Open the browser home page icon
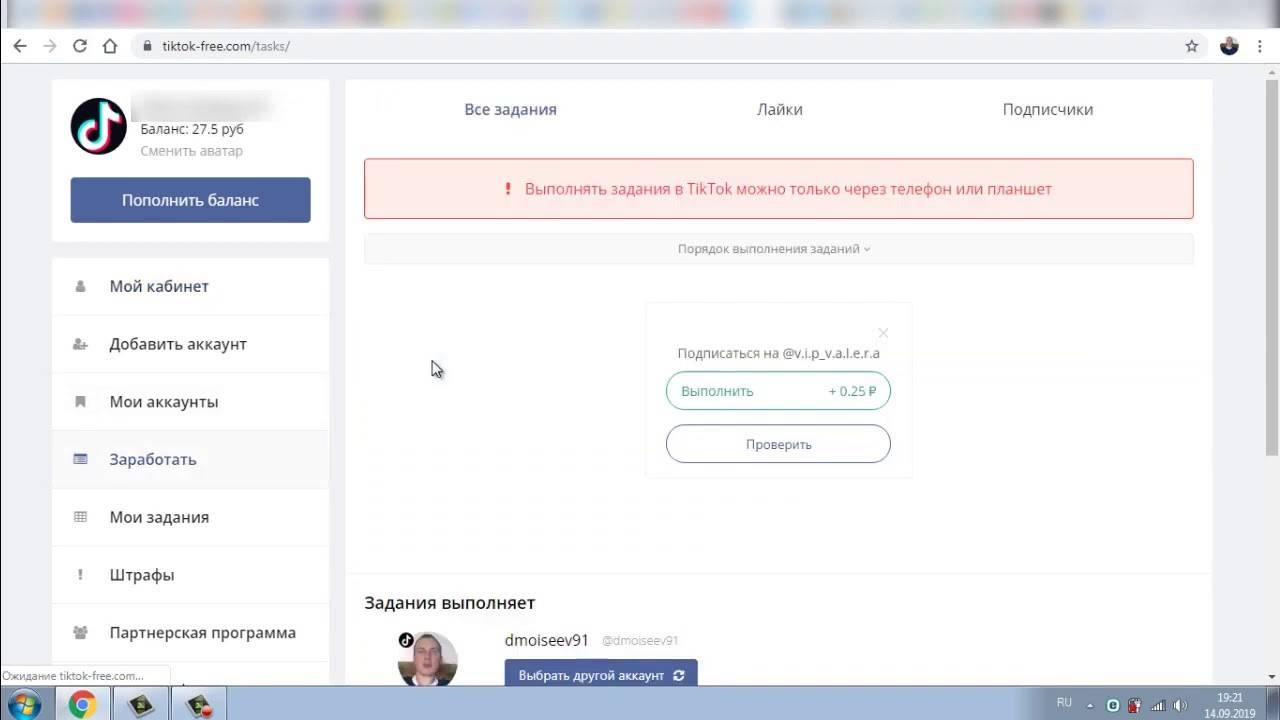The height and width of the screenshot is (720, 1280). click(x=110, y=46)
